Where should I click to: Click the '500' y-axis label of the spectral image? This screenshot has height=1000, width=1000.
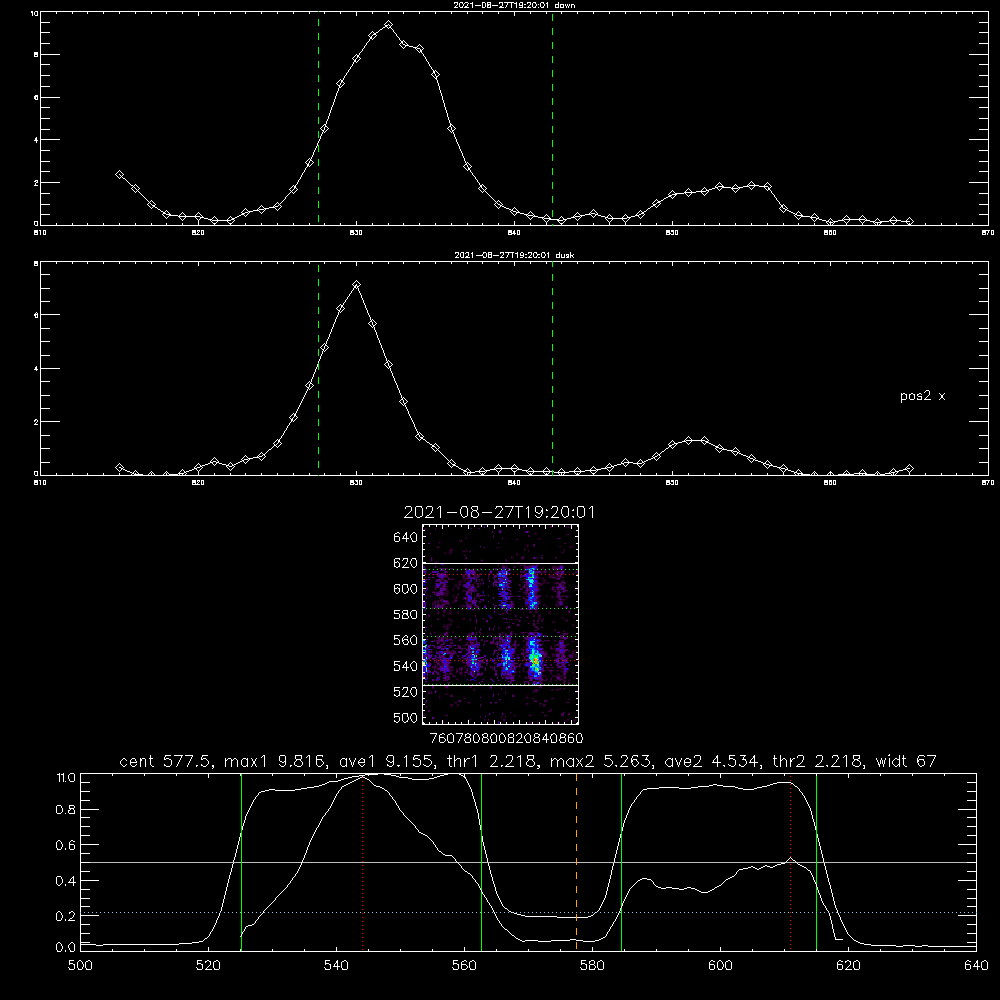point(405,717)
